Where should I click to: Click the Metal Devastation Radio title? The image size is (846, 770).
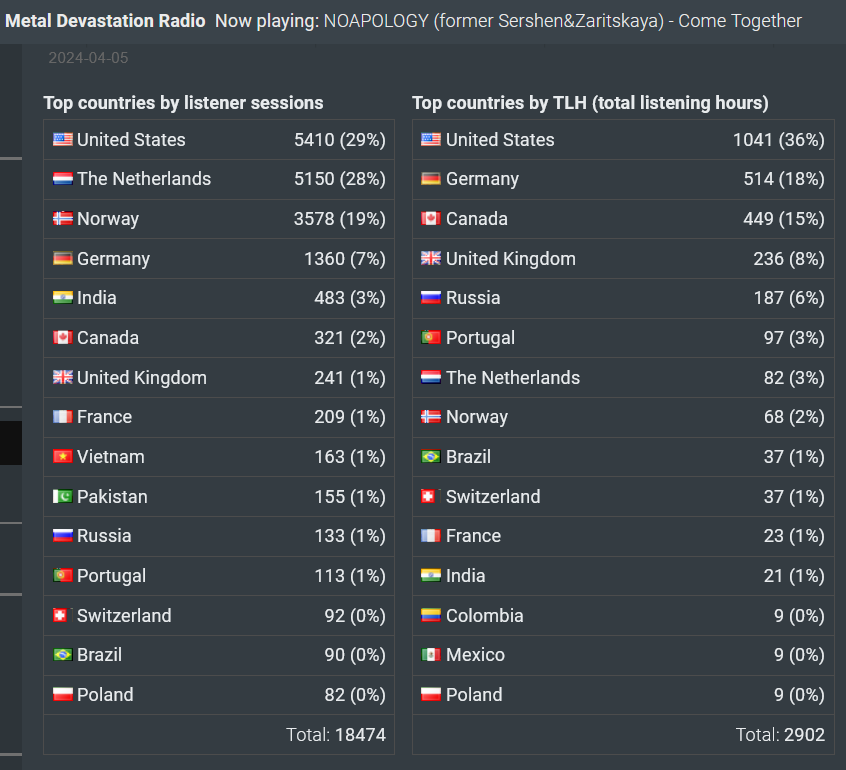pyautogui.click(x=105, y=21)
